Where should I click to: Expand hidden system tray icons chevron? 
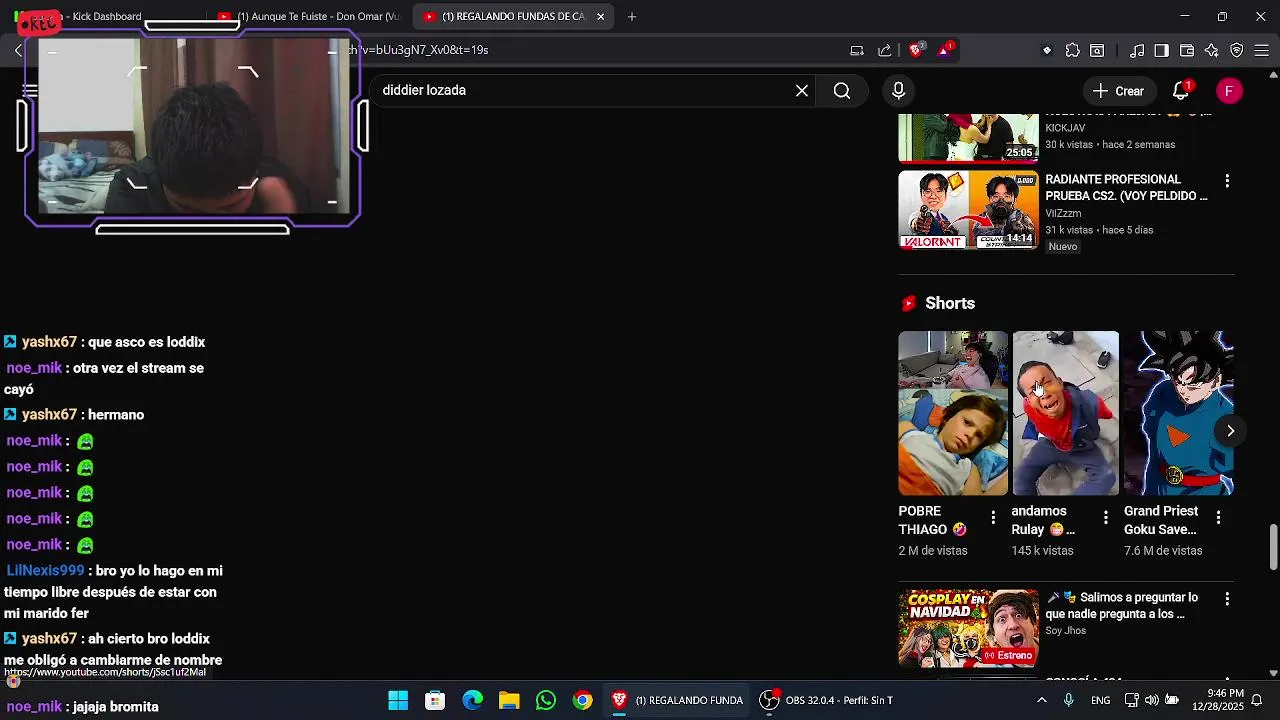point(1042,700)
